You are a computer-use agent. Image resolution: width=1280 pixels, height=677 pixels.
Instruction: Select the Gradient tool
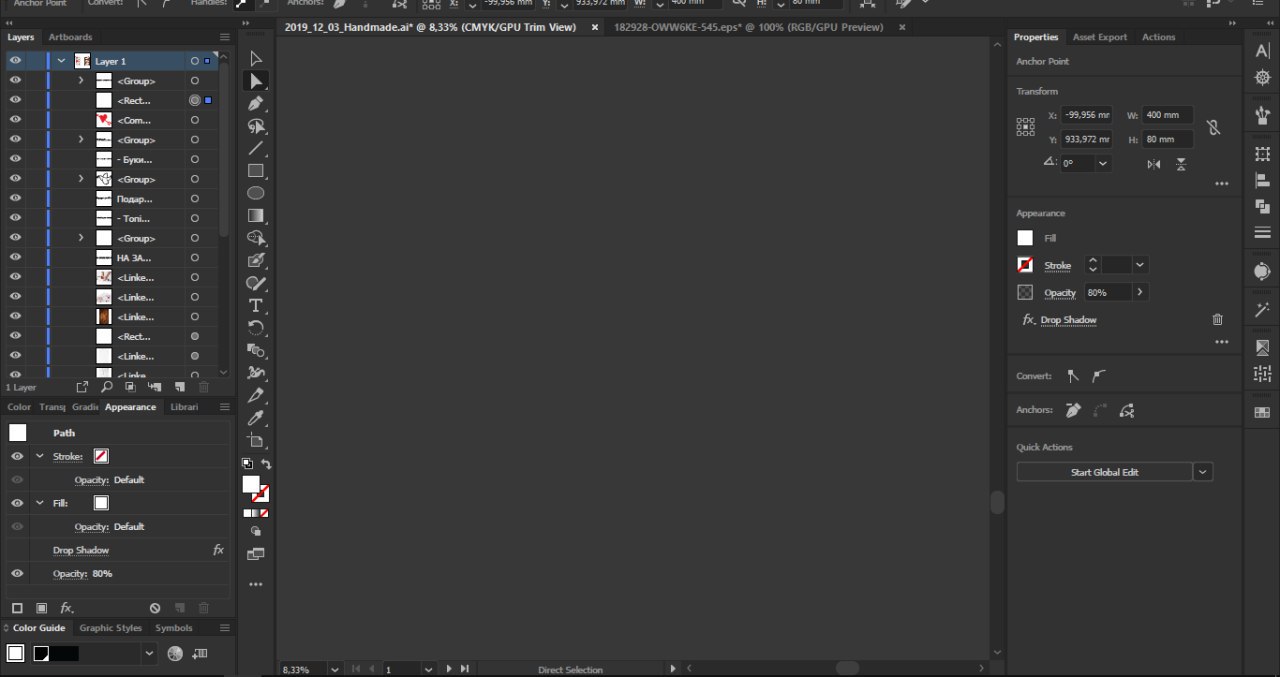click(256, 215)
